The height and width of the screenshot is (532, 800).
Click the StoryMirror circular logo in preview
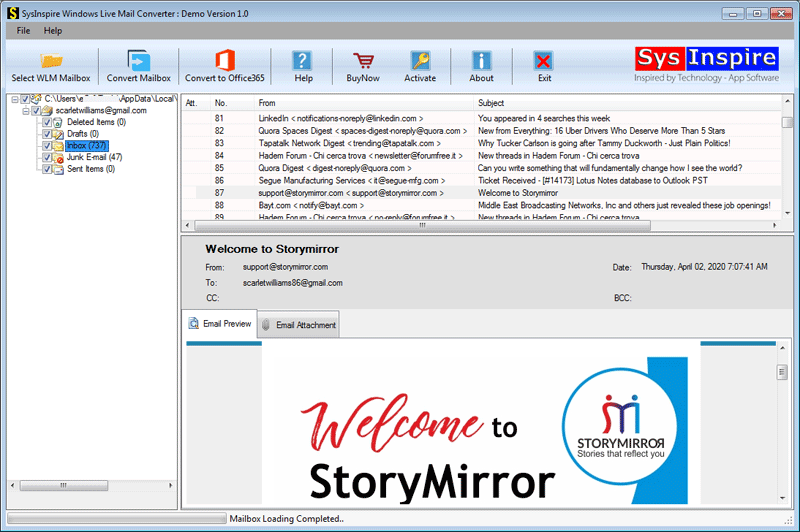pyautogui.click(x=620, y=426)
